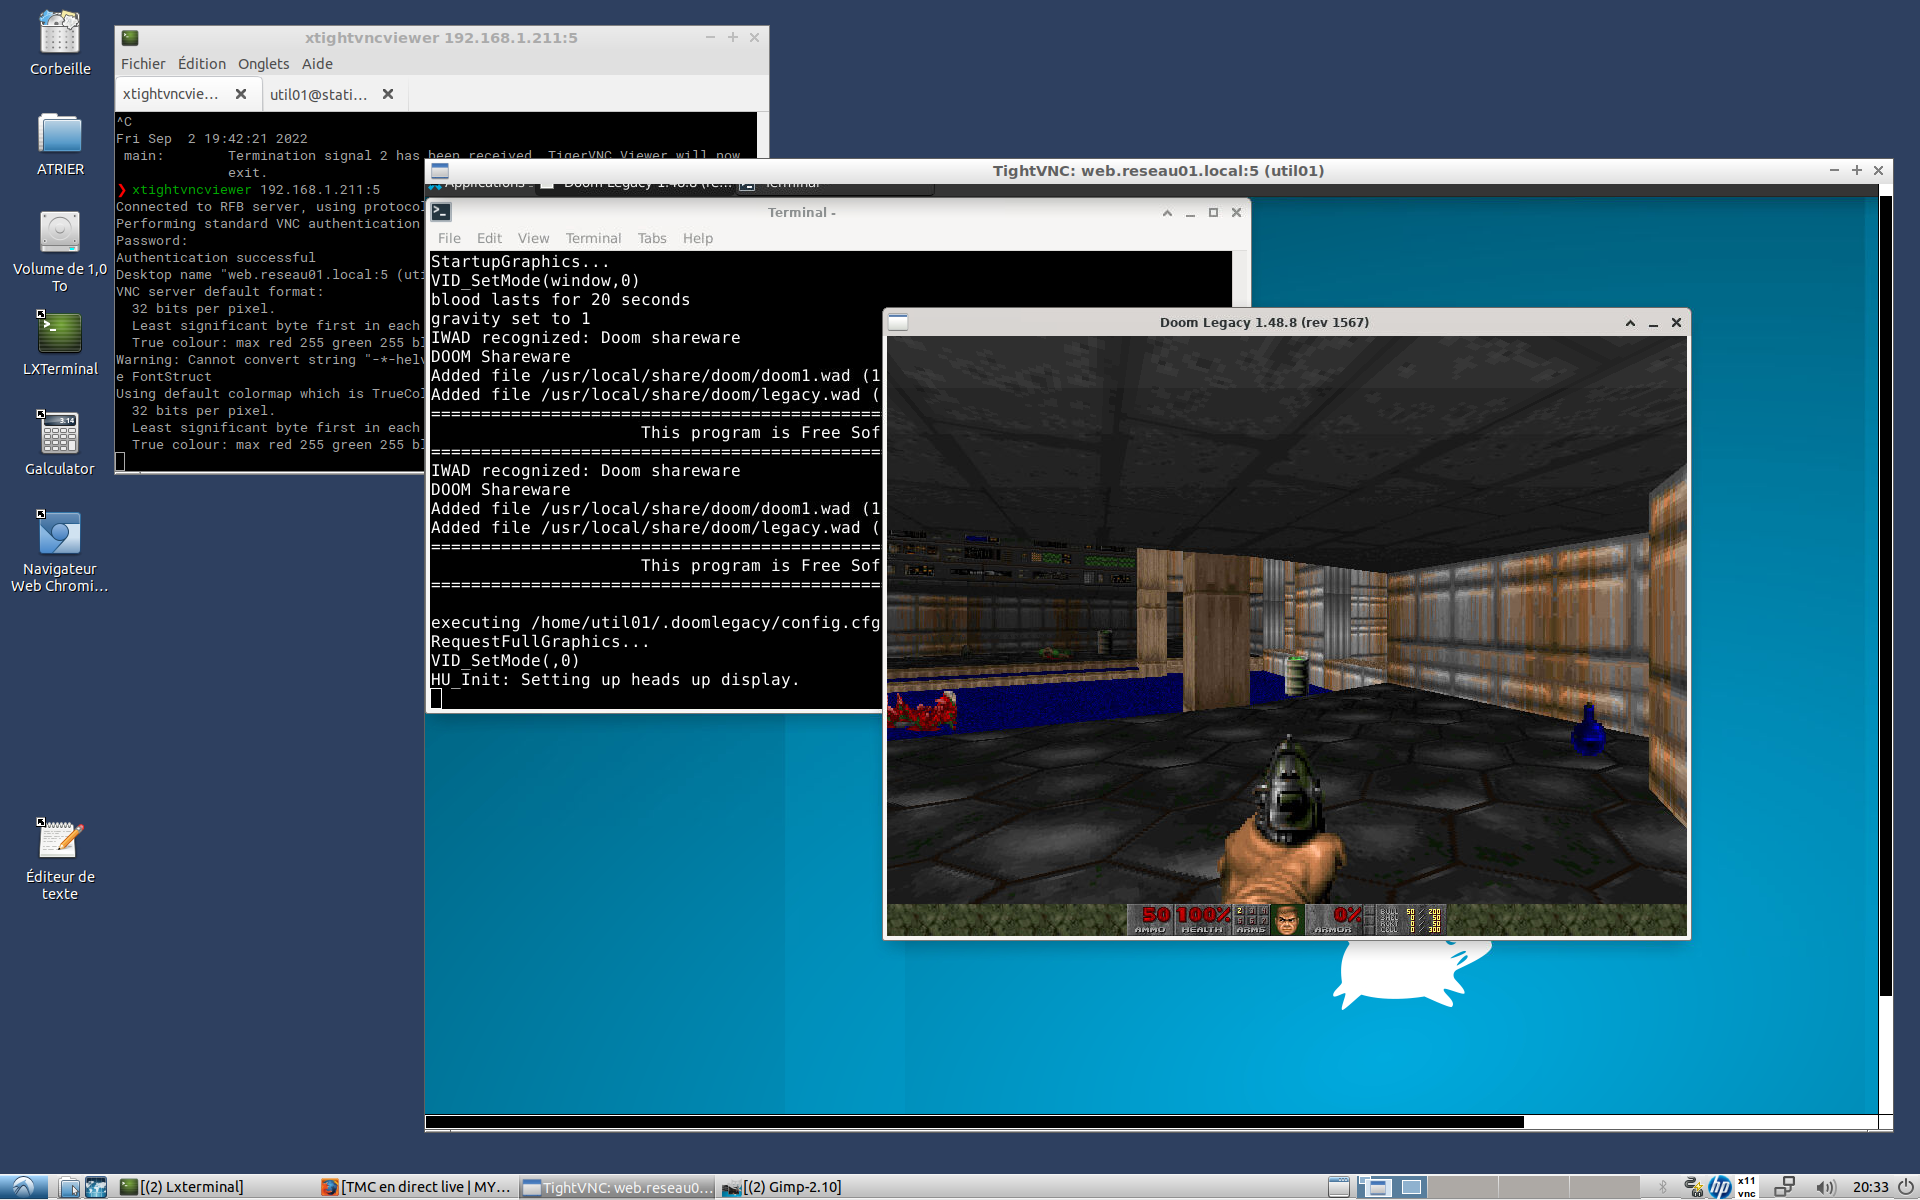This screenshot has width=1920, height=1200.
Task: Open the Corbeille trash icon
Action: pyautogui.click(x=60, y=43)
